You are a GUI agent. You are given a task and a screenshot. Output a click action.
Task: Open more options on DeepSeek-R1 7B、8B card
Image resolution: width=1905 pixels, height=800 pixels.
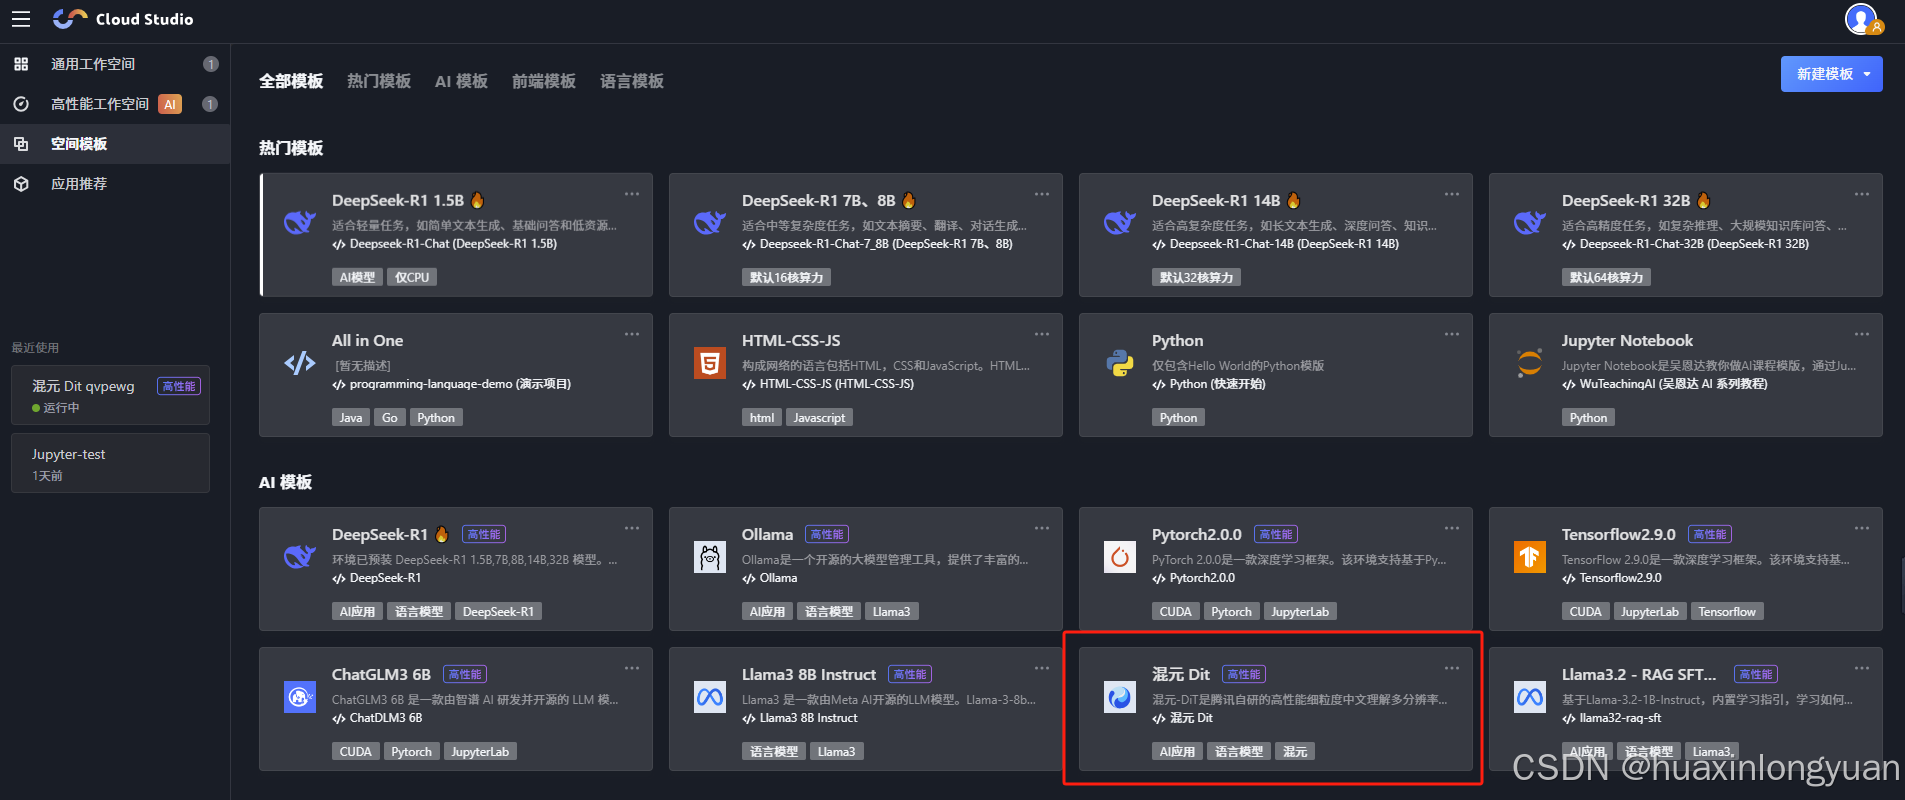click(1042, 194)
